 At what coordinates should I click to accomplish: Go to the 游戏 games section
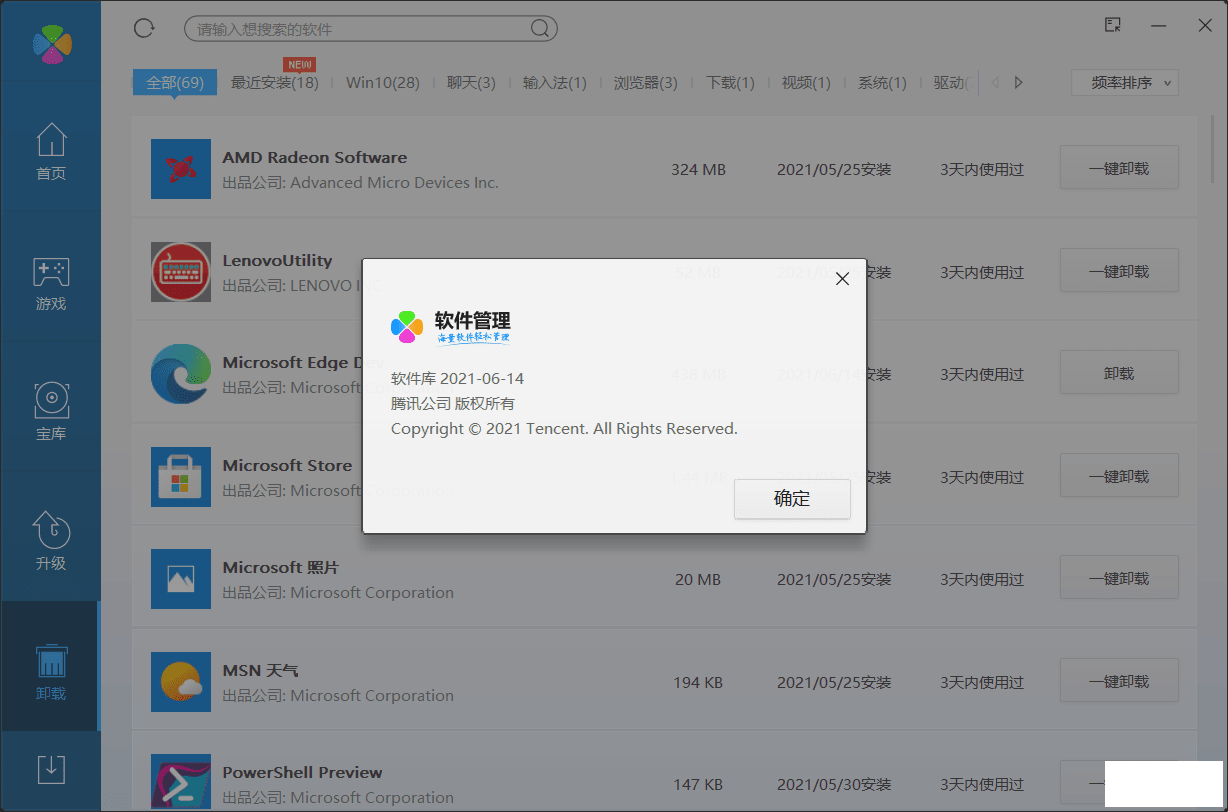(51, 284)
